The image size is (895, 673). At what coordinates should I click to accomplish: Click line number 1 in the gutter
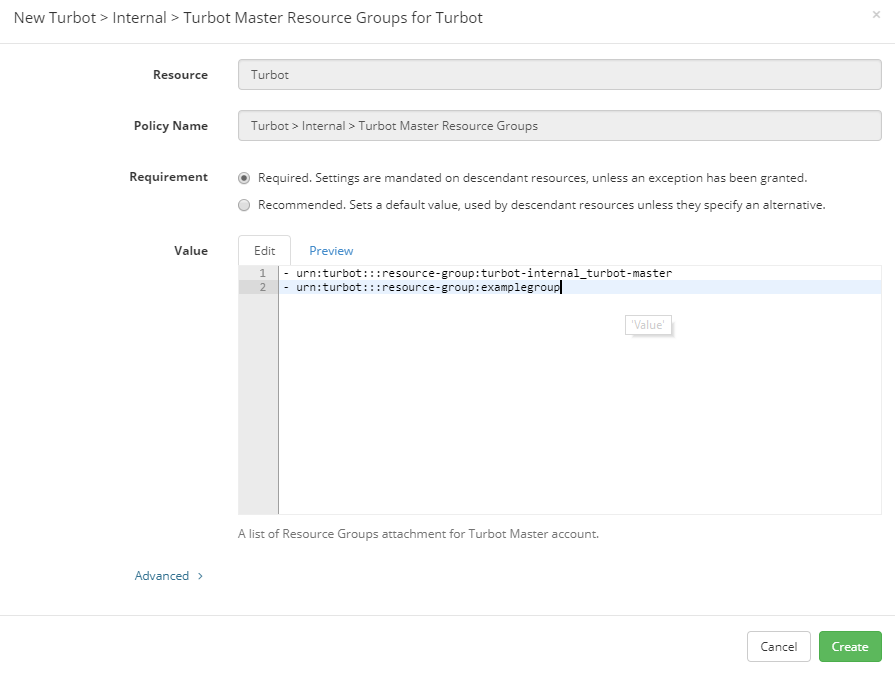[x=263, y=273]
